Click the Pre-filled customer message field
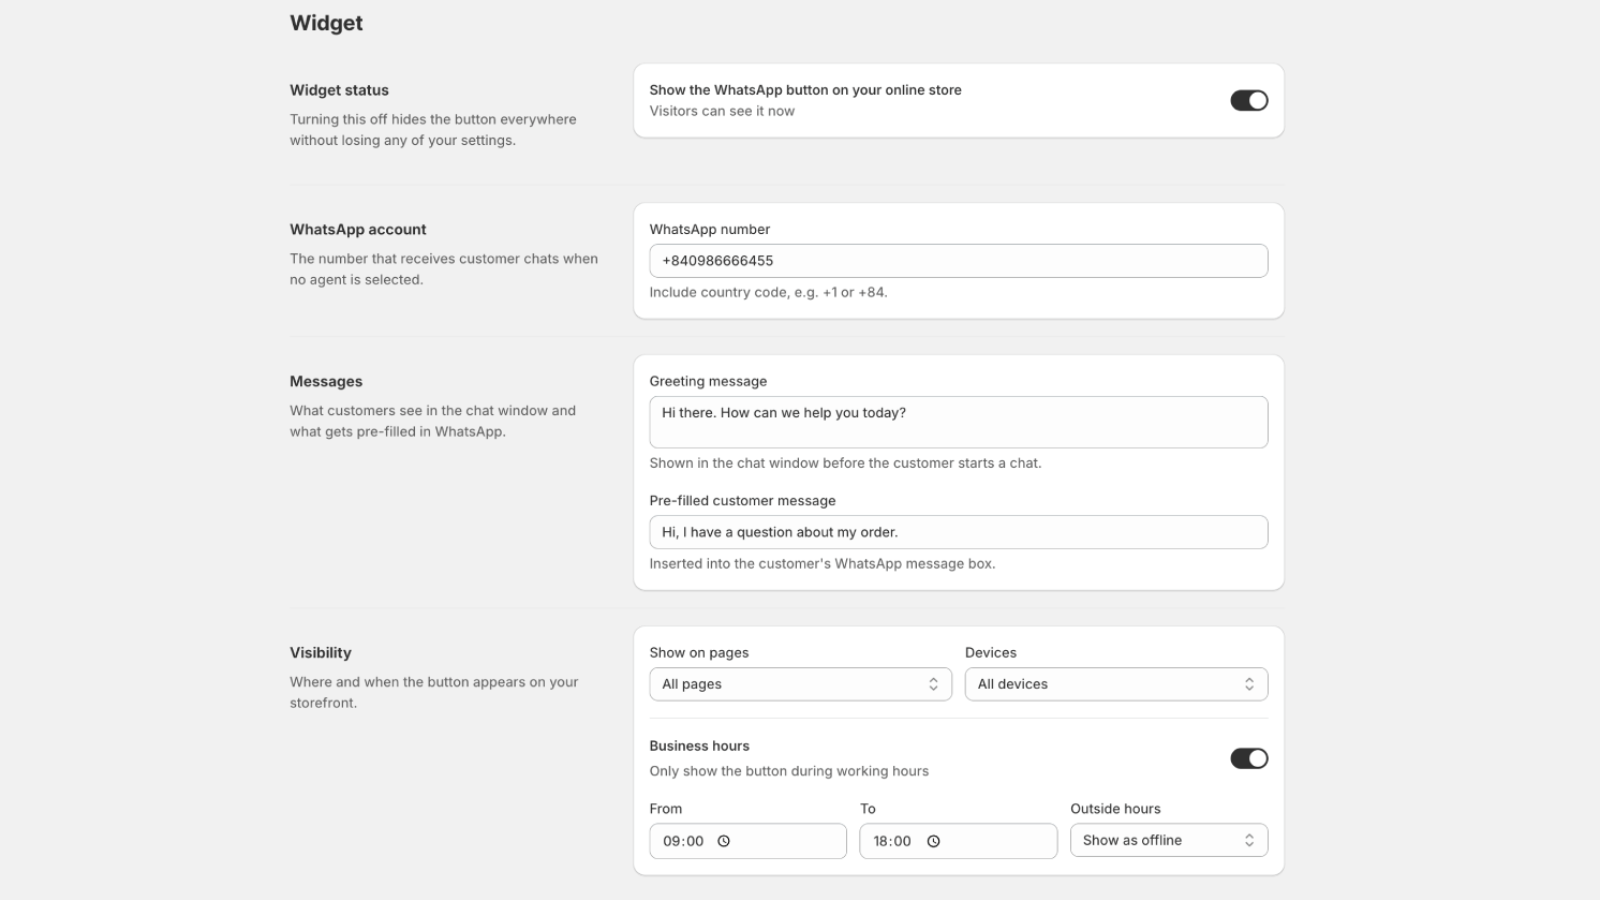 [958, 532]
